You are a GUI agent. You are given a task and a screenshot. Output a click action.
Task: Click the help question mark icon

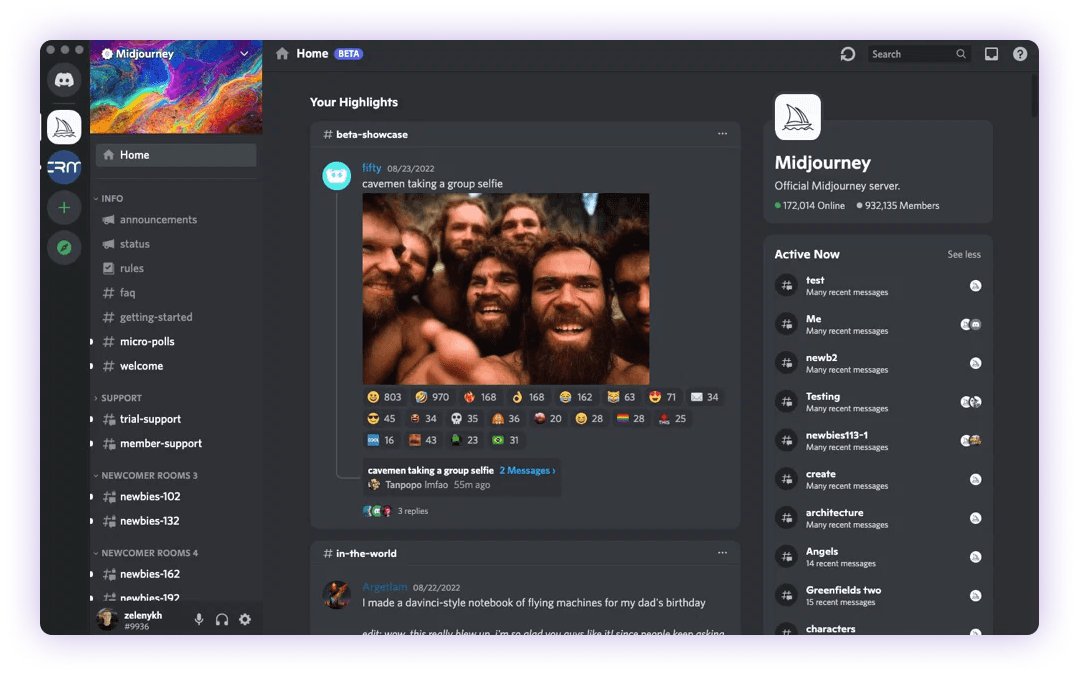click(1020, 54)
